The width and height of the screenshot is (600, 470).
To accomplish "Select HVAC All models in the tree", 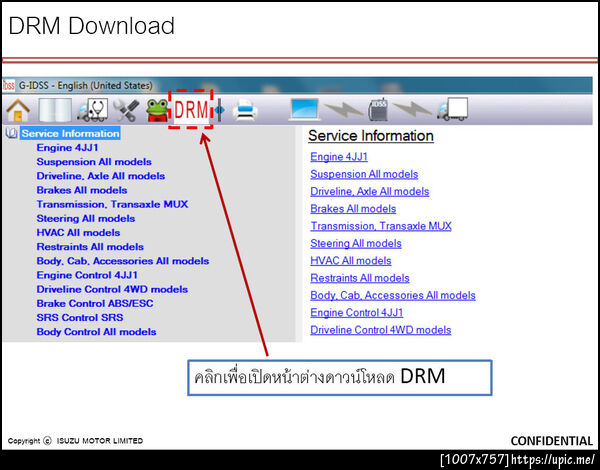I will pos(78,233).
